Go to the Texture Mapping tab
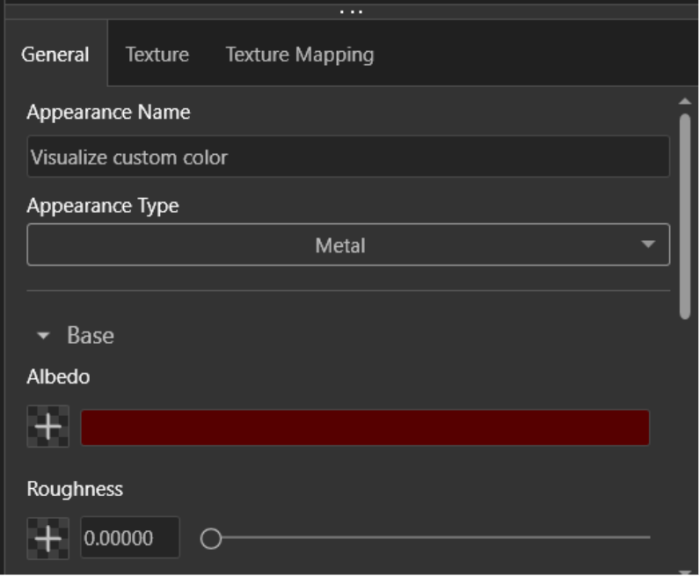The width and height of the screenshot is (700, 576). (299, 54)
